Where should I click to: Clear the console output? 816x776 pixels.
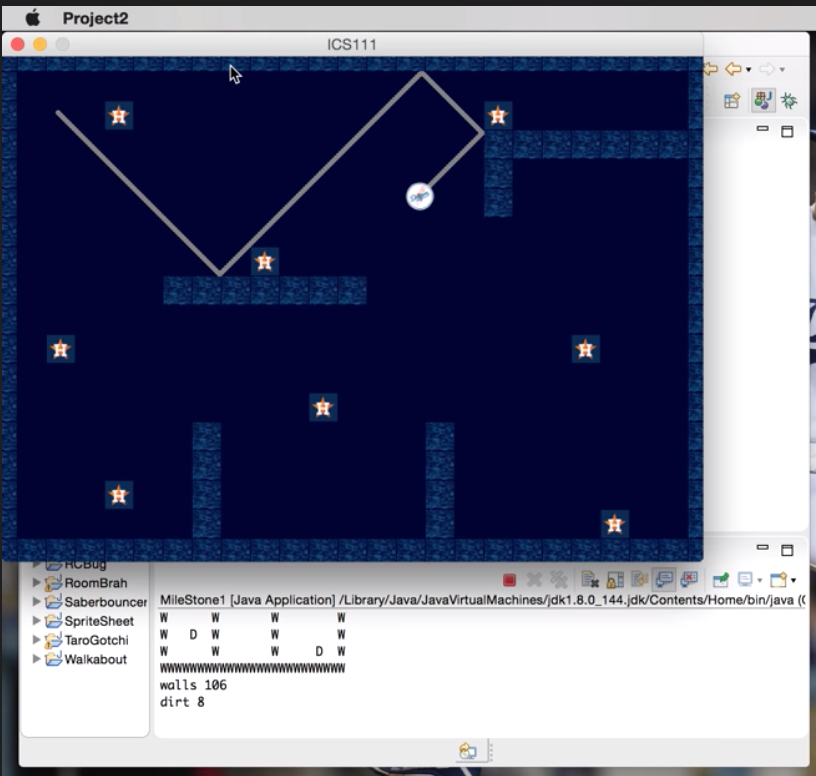click(x=590, y=579)
